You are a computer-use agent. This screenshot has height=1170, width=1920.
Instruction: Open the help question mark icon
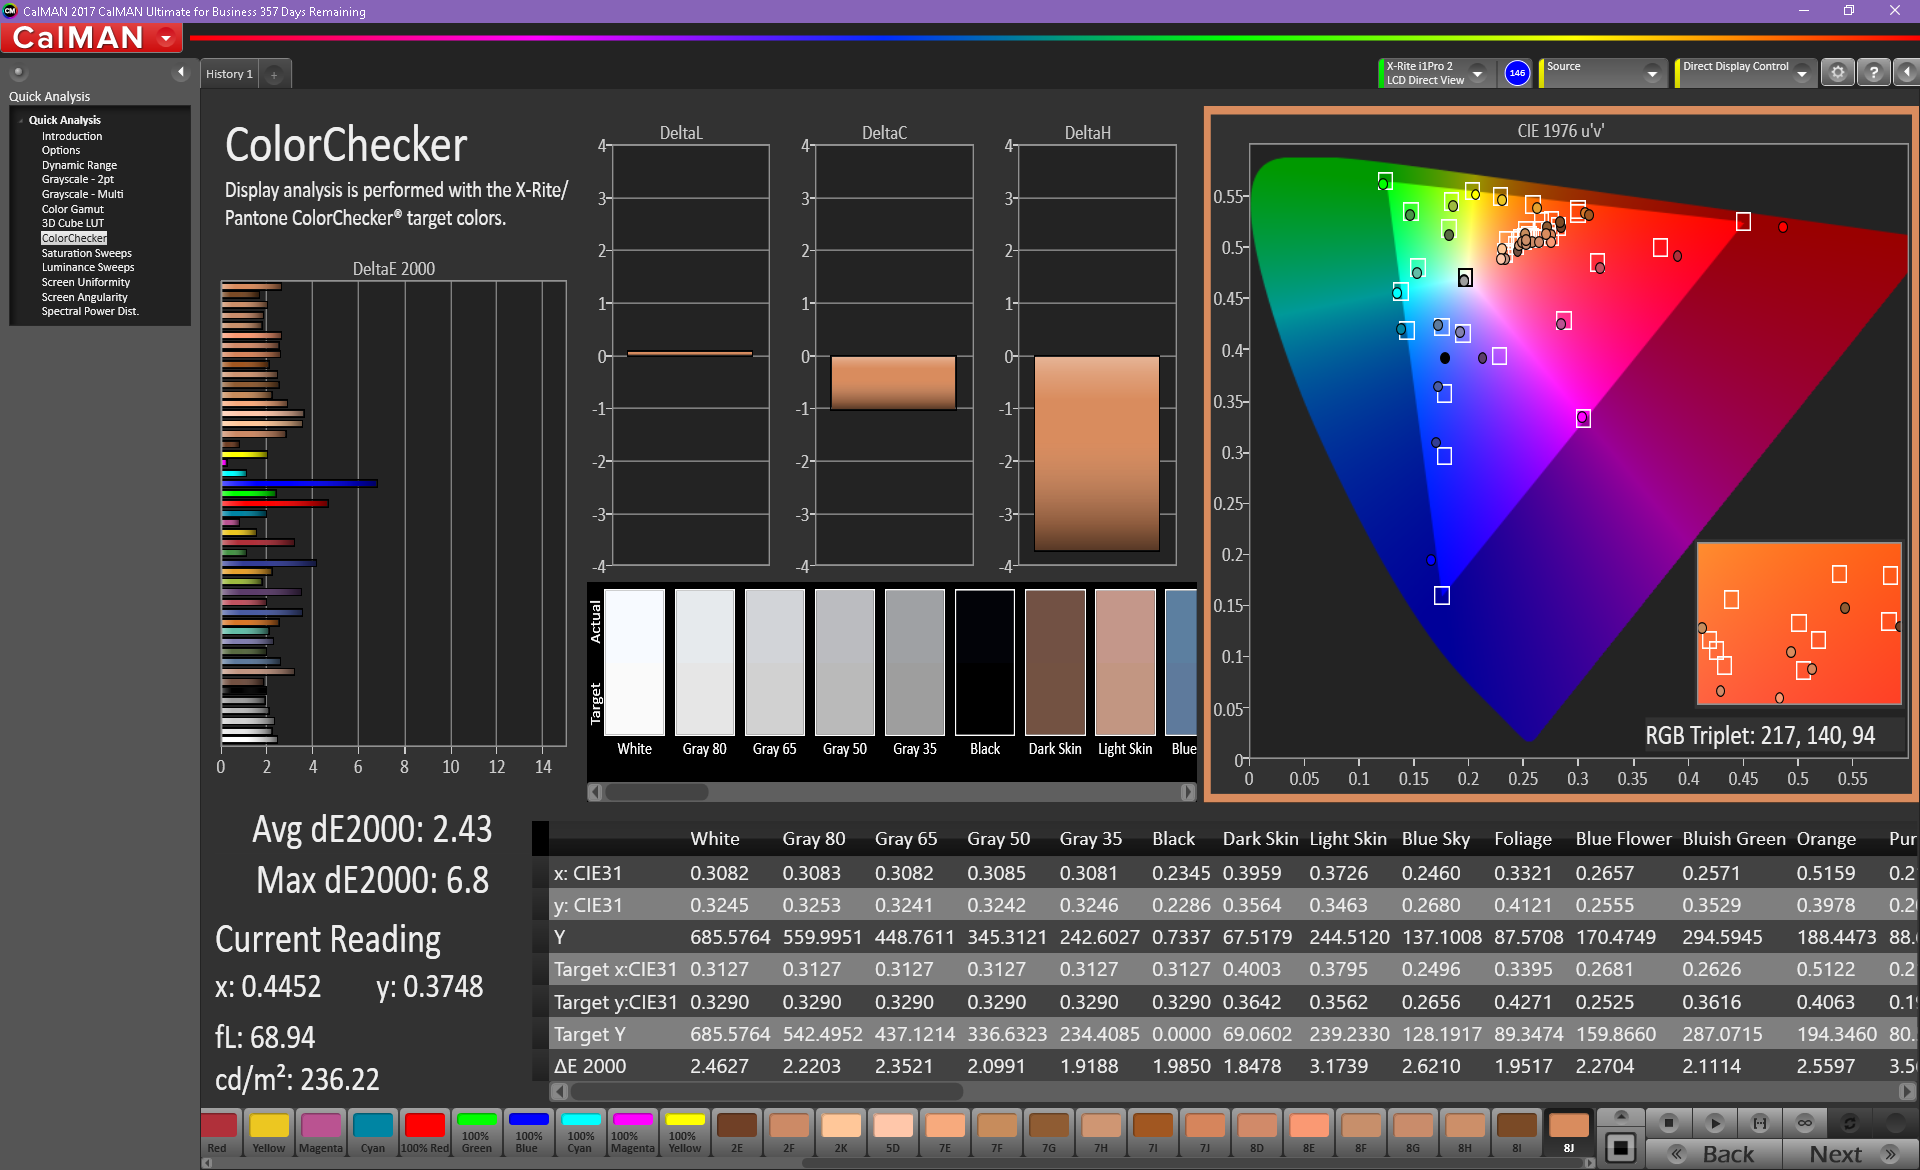[x=1873, y=73]
